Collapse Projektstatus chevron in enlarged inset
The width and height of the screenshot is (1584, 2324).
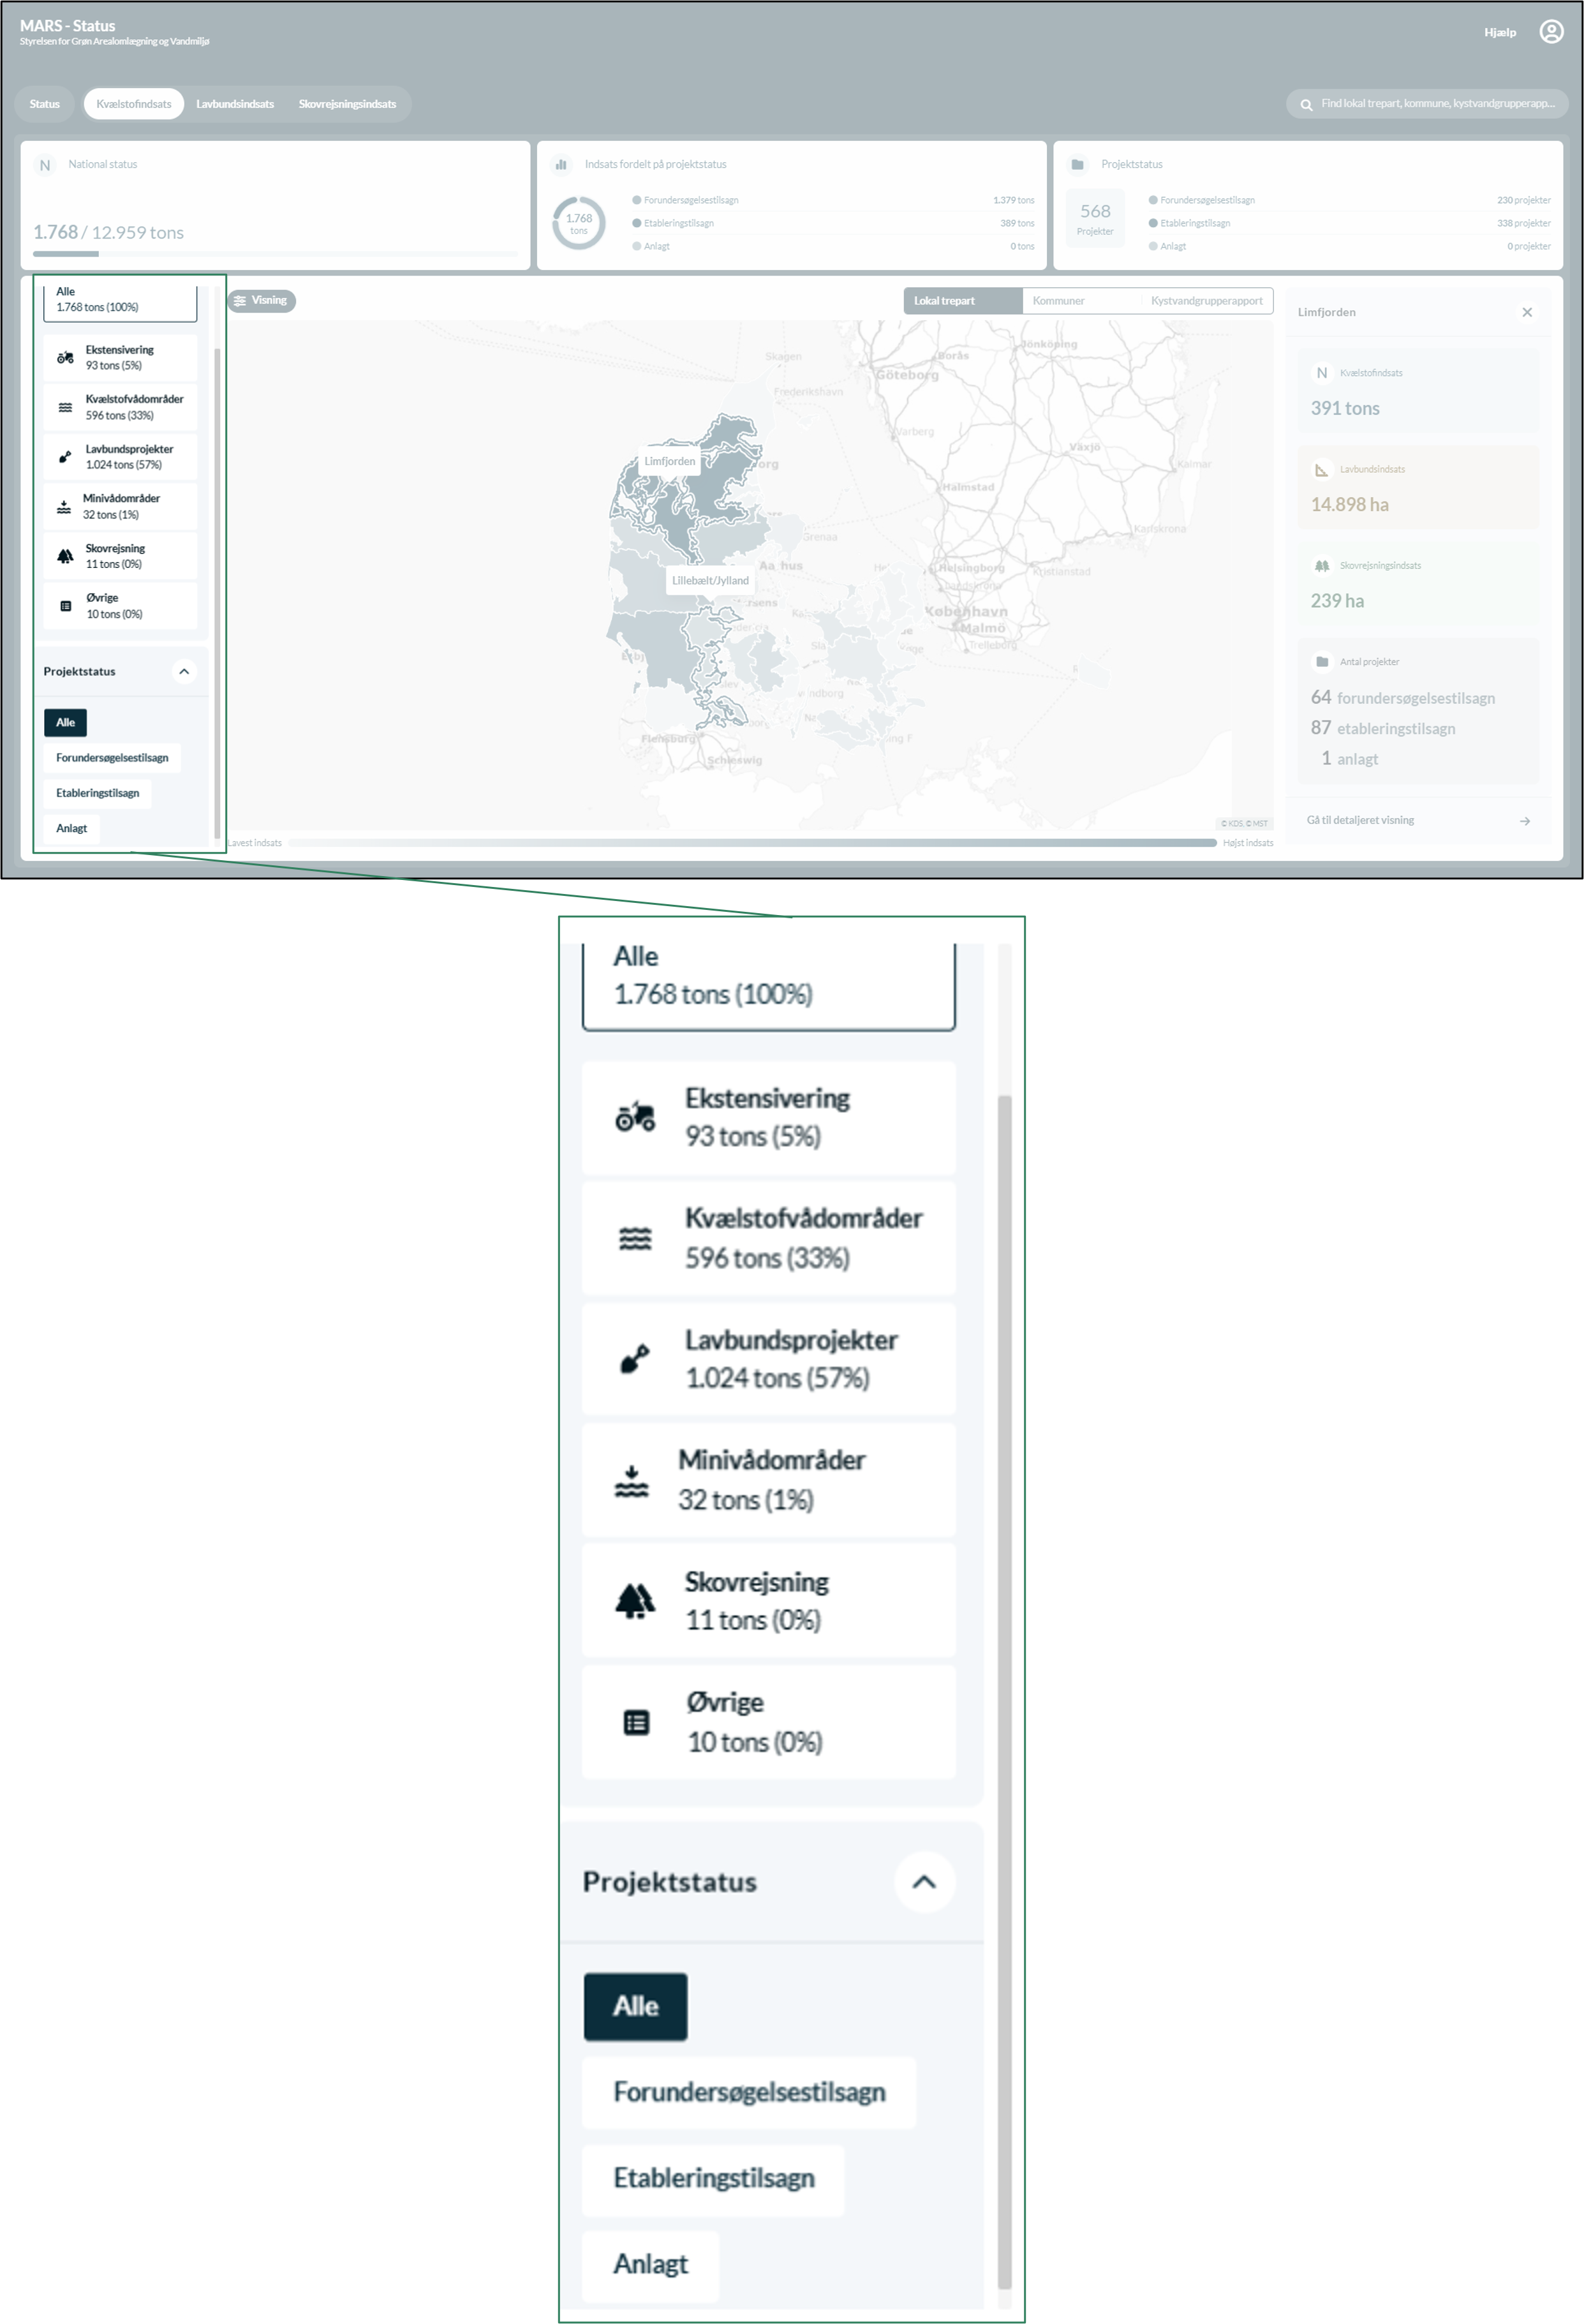pyautogui.click(x=924, y=1882)
